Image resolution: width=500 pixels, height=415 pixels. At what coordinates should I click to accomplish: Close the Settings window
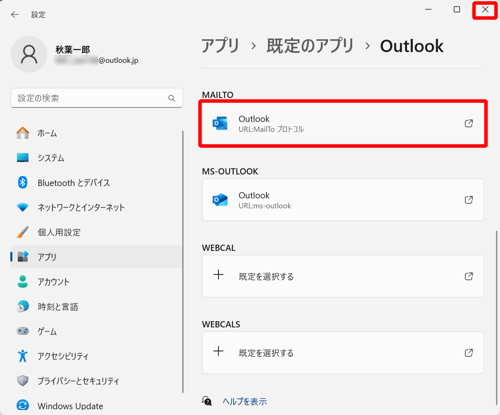pyautogui.click(x=485, y=10)
